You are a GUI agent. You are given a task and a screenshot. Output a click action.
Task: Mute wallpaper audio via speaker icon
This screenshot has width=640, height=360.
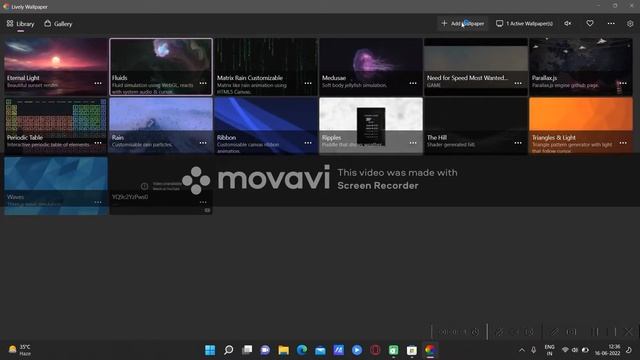568,24
